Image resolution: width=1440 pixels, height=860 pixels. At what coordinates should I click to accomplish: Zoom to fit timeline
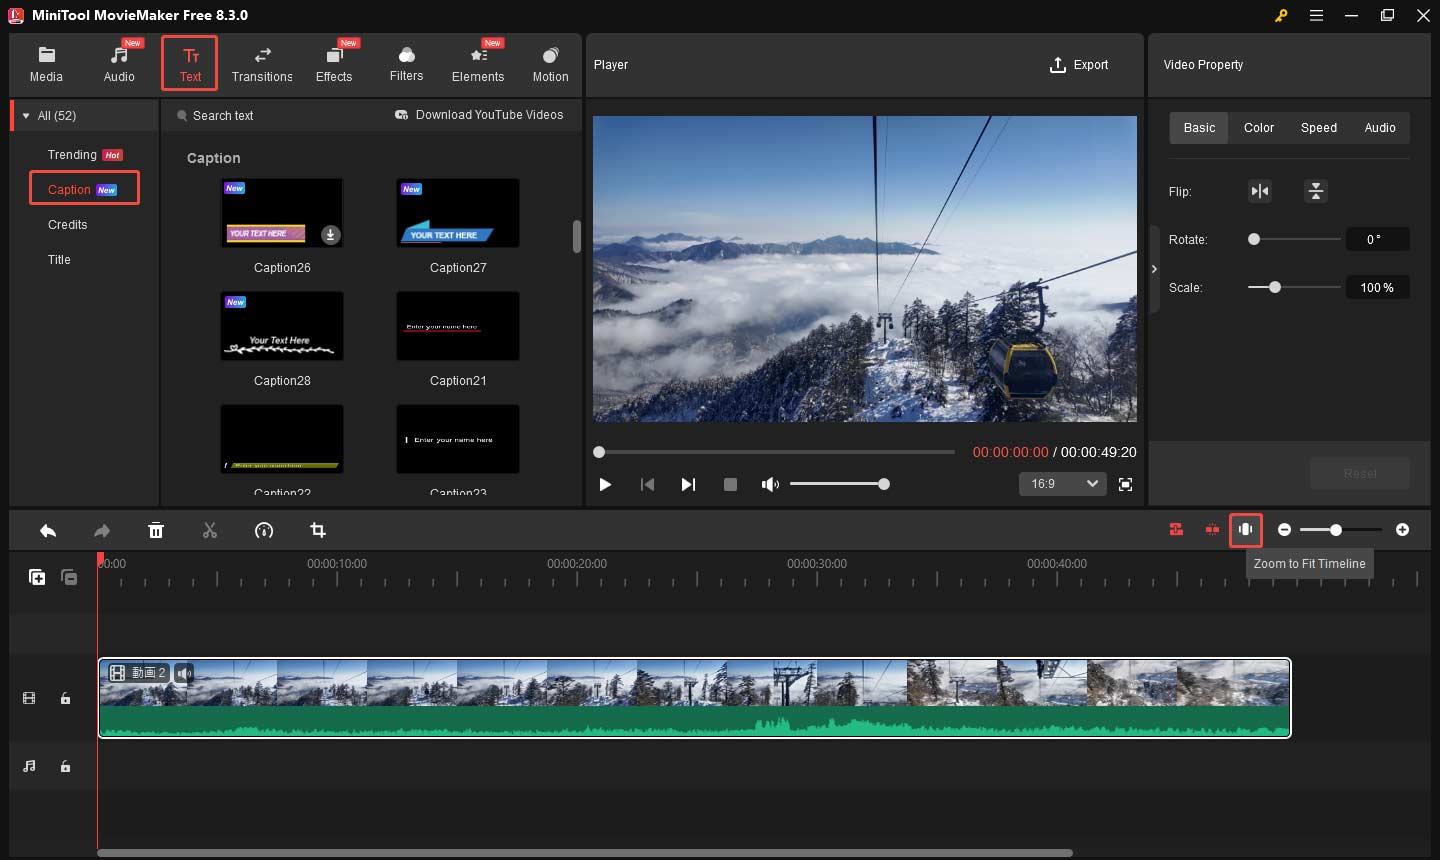pos(1246,529)
